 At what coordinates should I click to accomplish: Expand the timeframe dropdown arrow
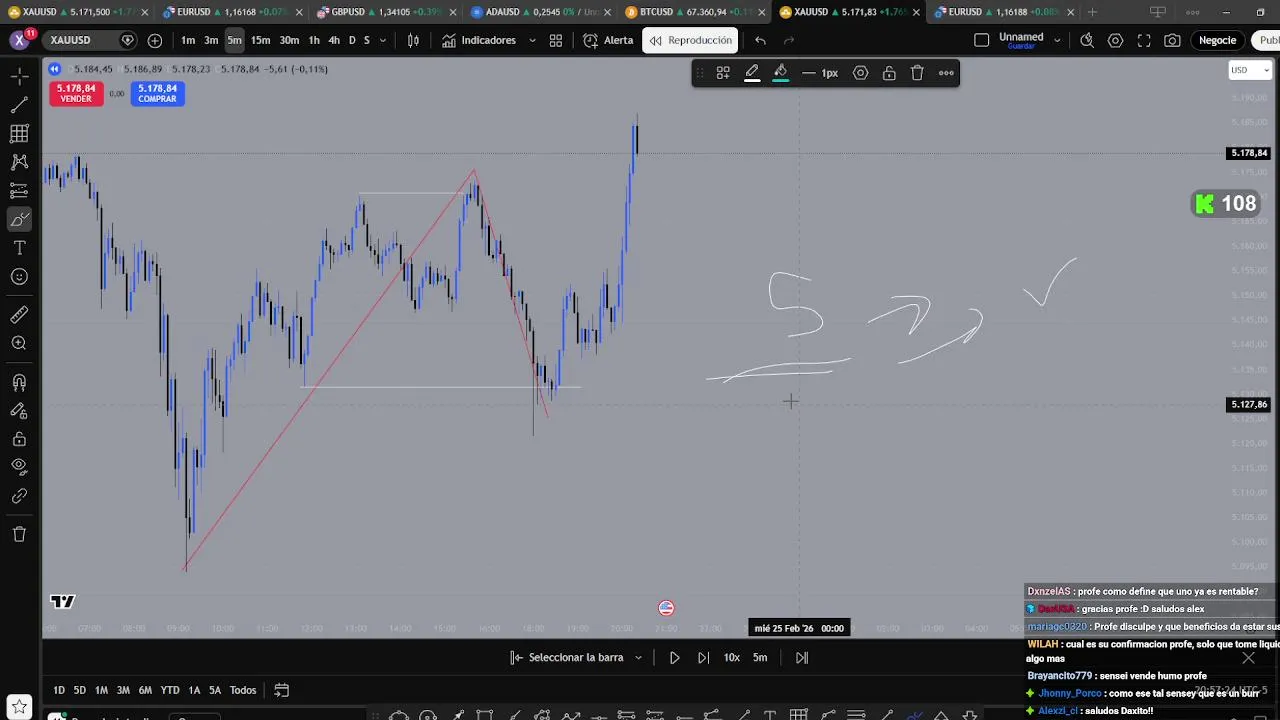(383, 40)
